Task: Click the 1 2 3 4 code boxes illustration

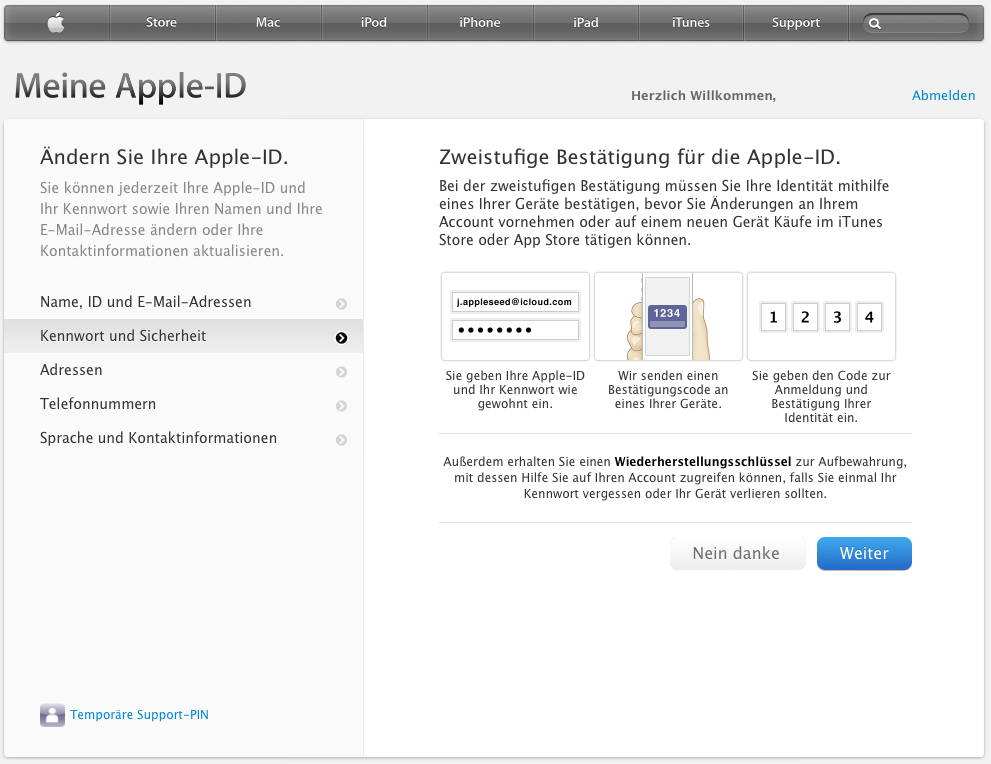Action: point(821,316)
